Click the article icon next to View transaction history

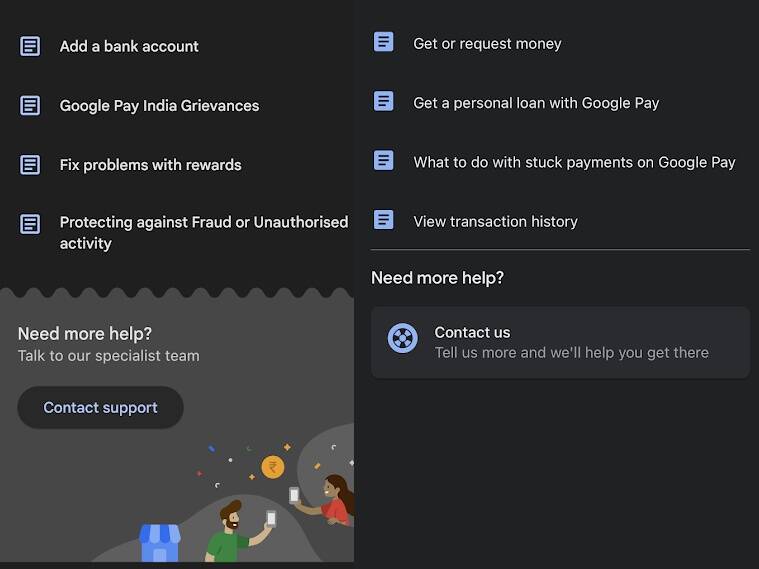pos(384,220)
